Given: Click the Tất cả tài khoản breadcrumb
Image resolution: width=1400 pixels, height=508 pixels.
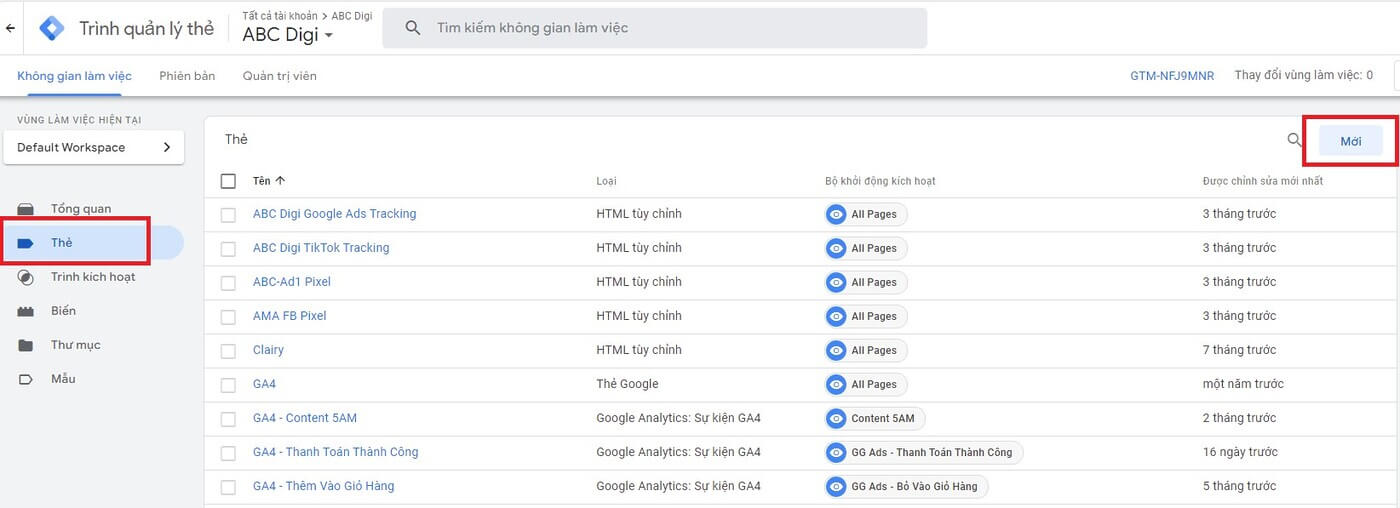Looking at the screenshot, I should click(x=280, y=16).
